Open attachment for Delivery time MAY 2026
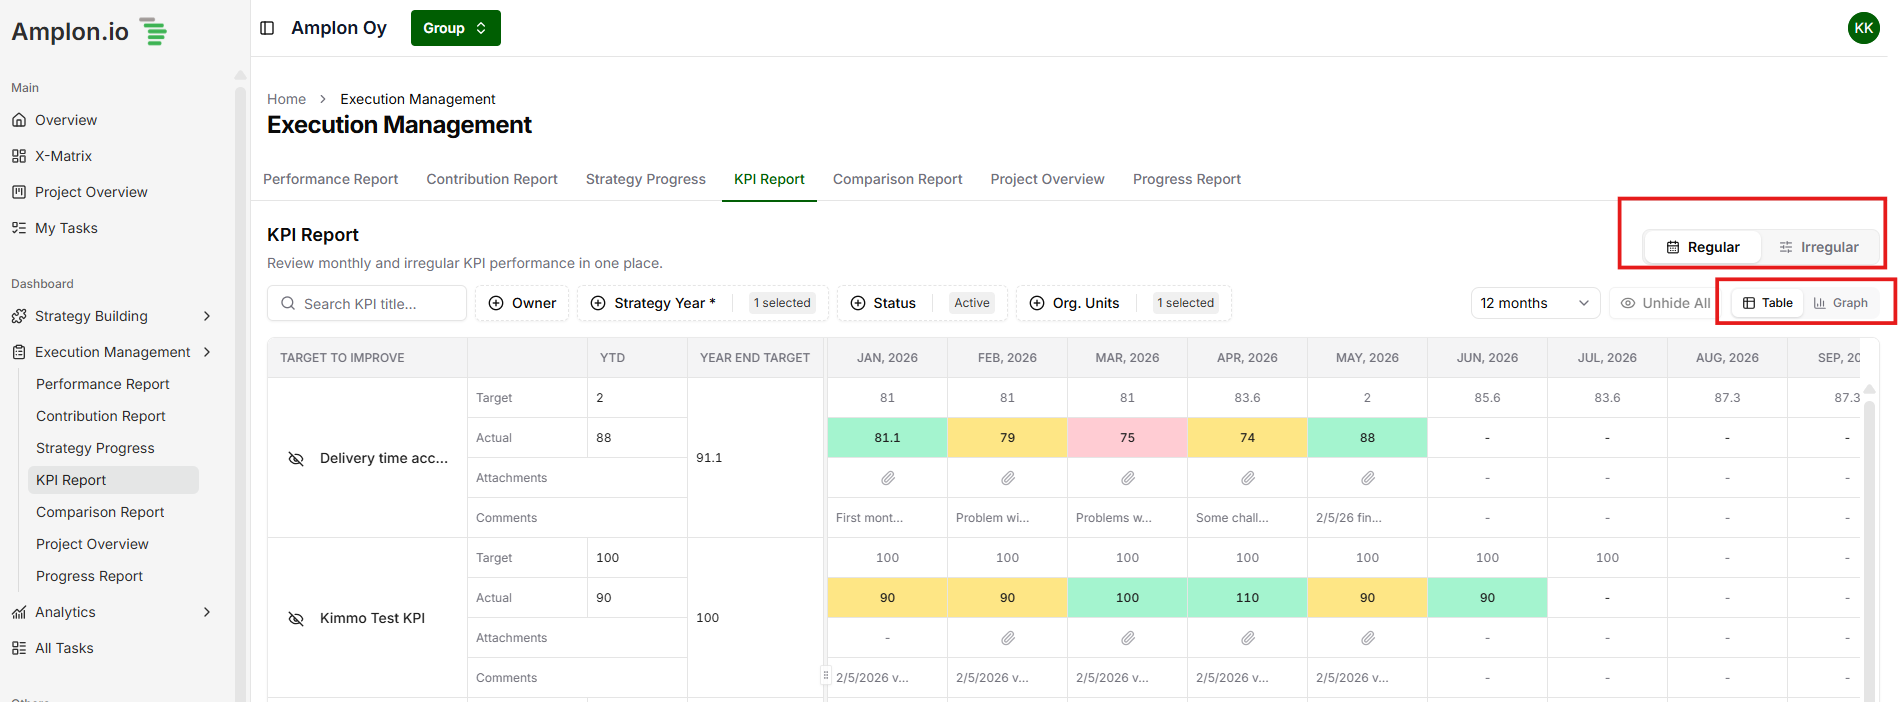The height and width of the screenshot is (702, 1898). click(x=1367, y=478)
